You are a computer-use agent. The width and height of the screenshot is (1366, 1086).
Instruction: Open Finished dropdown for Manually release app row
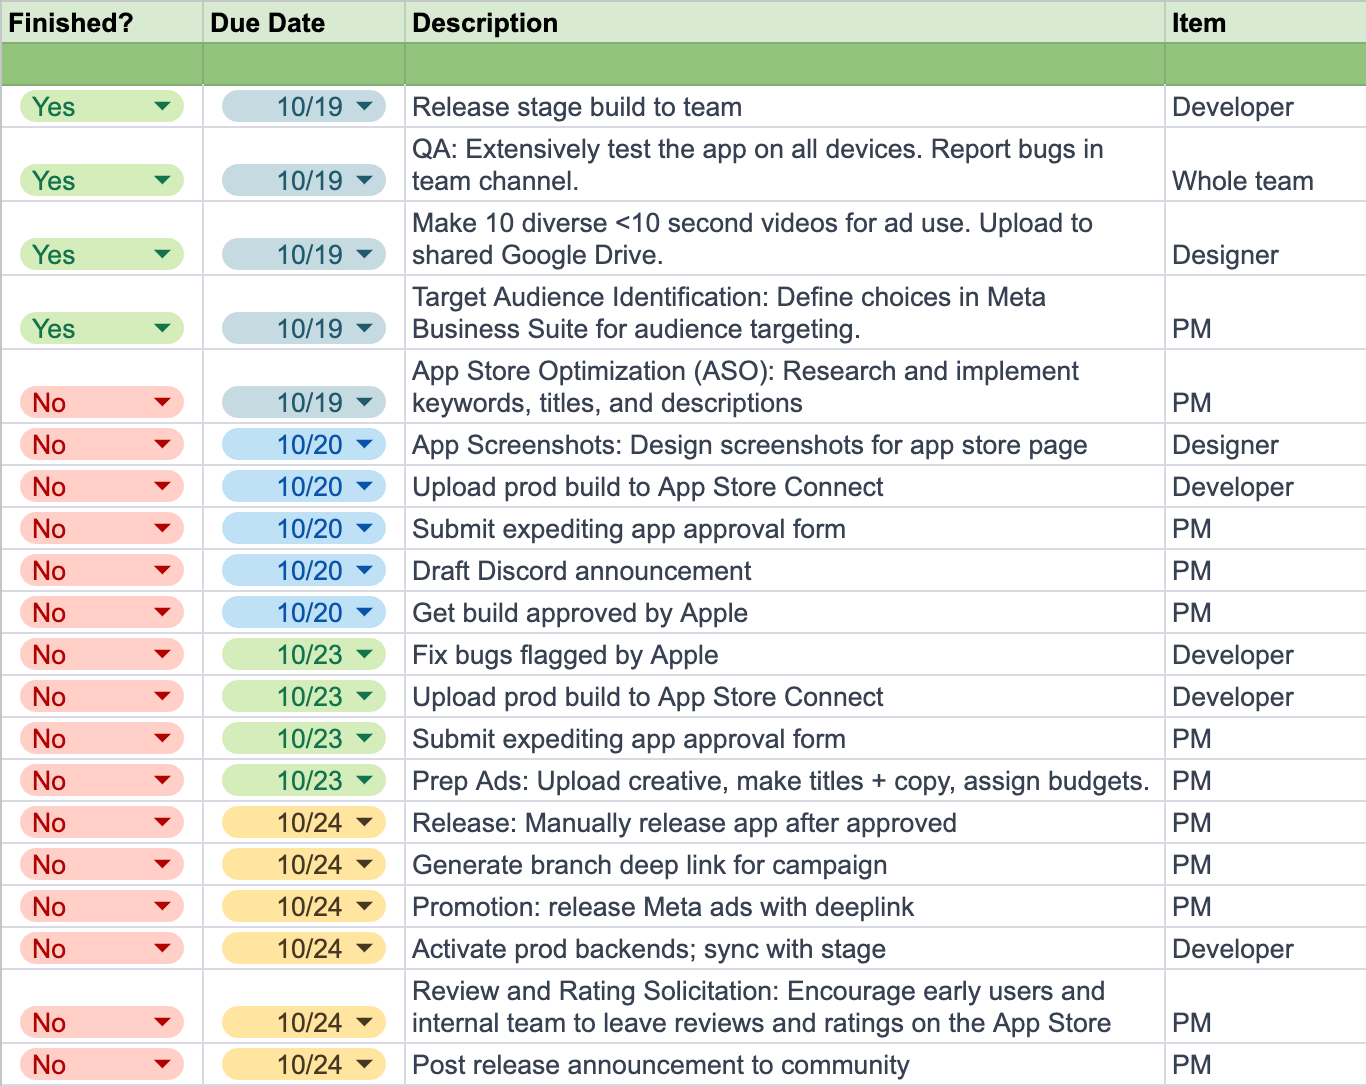point(102,823)
